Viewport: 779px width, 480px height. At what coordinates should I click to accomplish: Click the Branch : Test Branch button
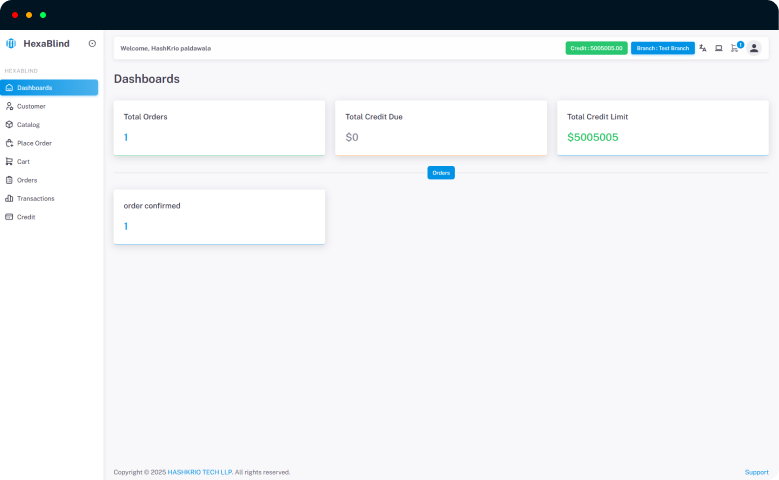[x=663, y=48]
